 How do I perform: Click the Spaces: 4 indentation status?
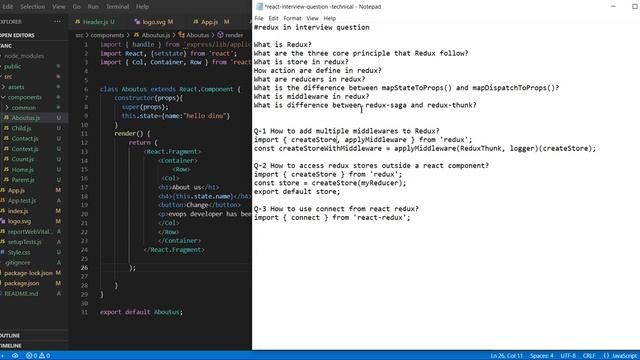coord(542,356)
